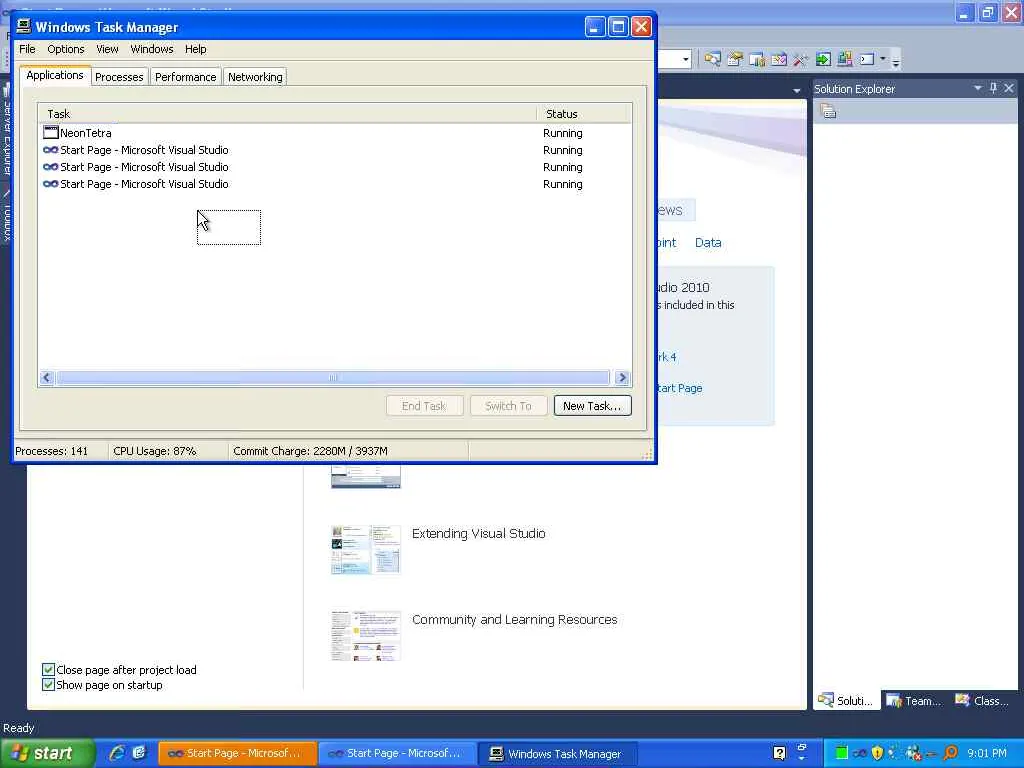Click the Object Browser toolbar icon
This screenshot has width=1024, height=768.
779,59
